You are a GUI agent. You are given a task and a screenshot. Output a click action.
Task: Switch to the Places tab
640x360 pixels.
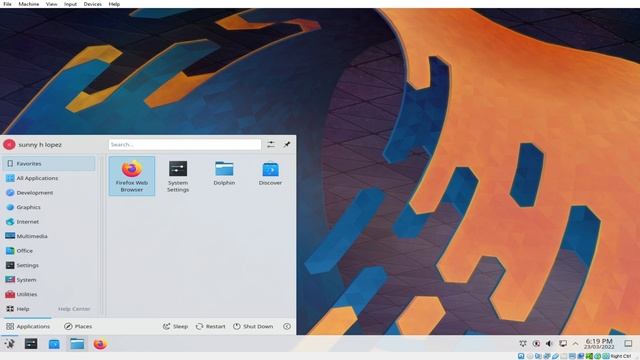pos(78,326)
